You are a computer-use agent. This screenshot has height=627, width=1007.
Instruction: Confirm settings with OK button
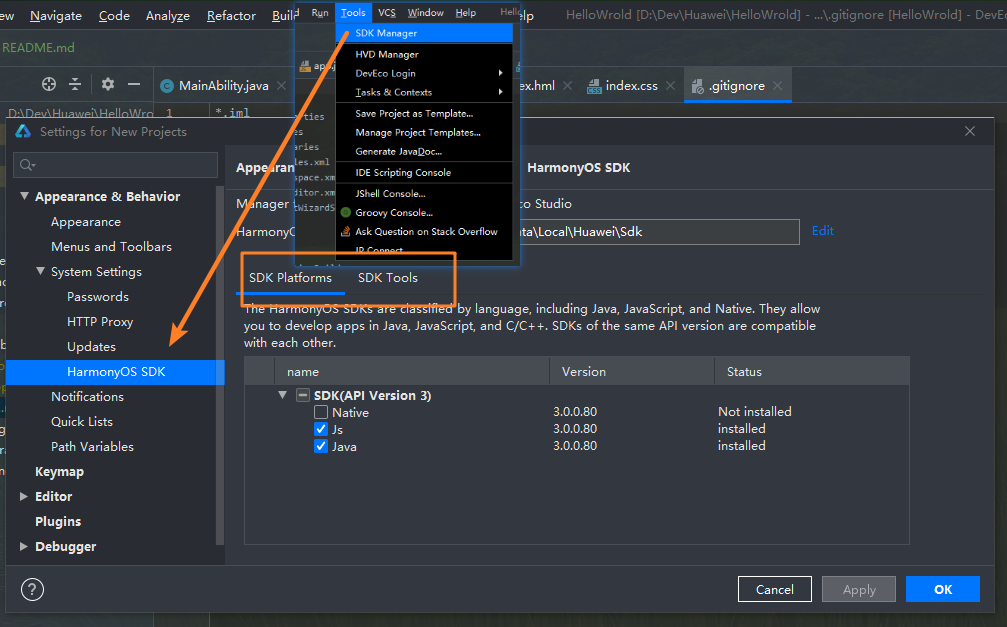[943, 589]
